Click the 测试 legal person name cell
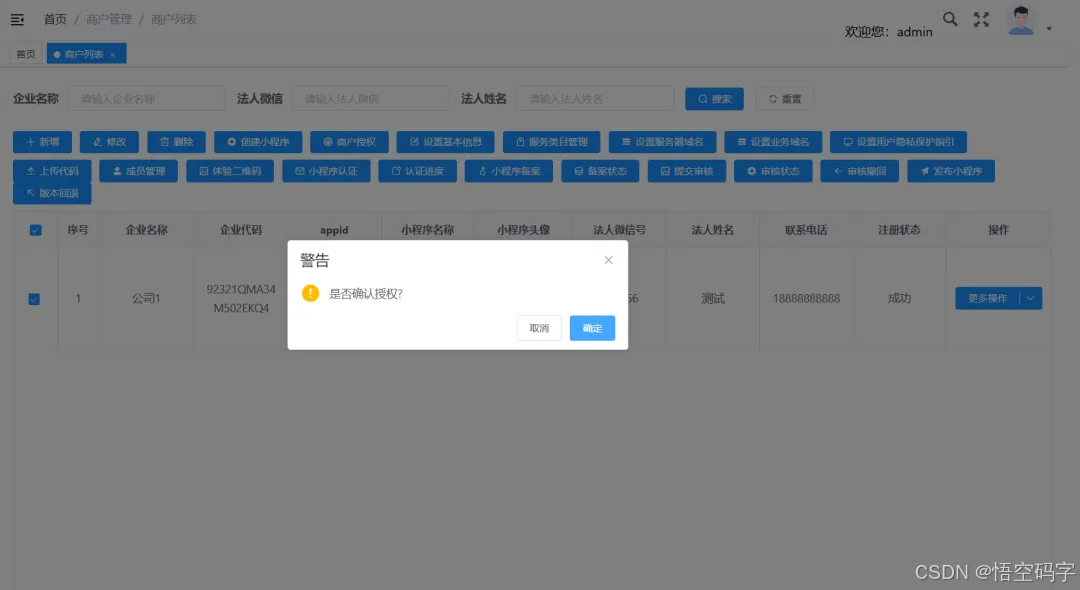This screenshot has width=1080, height=590. point(713,298)
